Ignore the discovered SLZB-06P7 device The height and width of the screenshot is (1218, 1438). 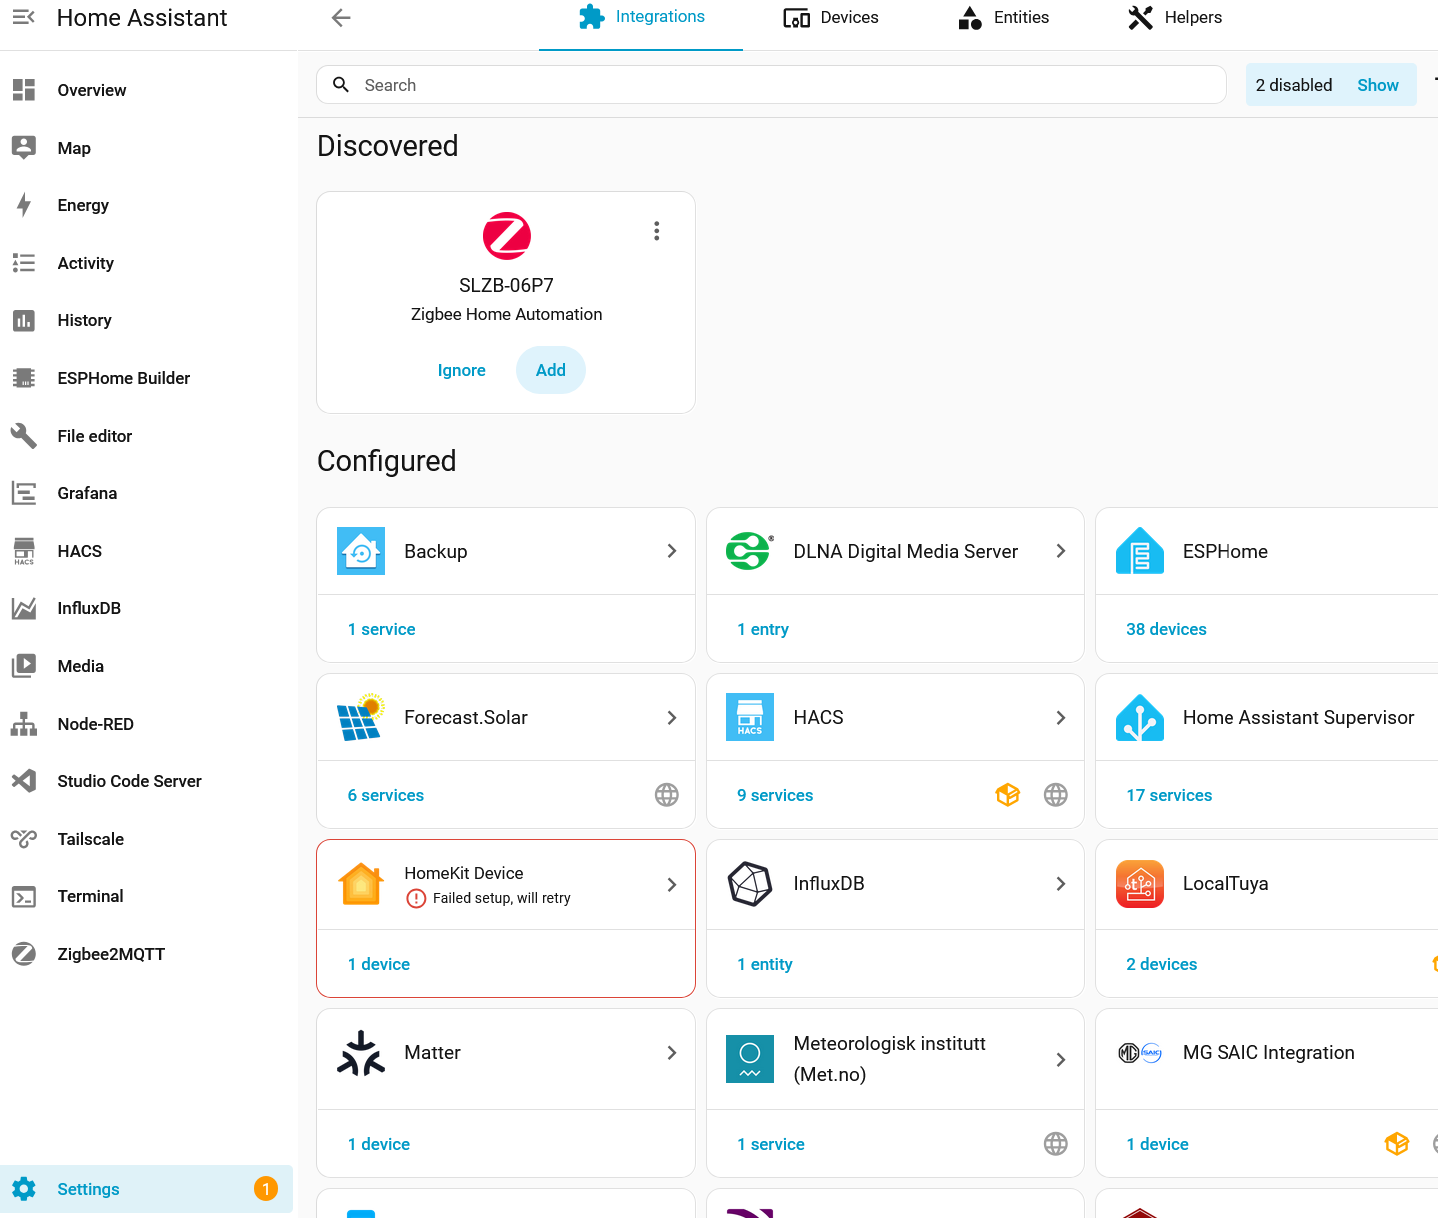tap(462, 370)
